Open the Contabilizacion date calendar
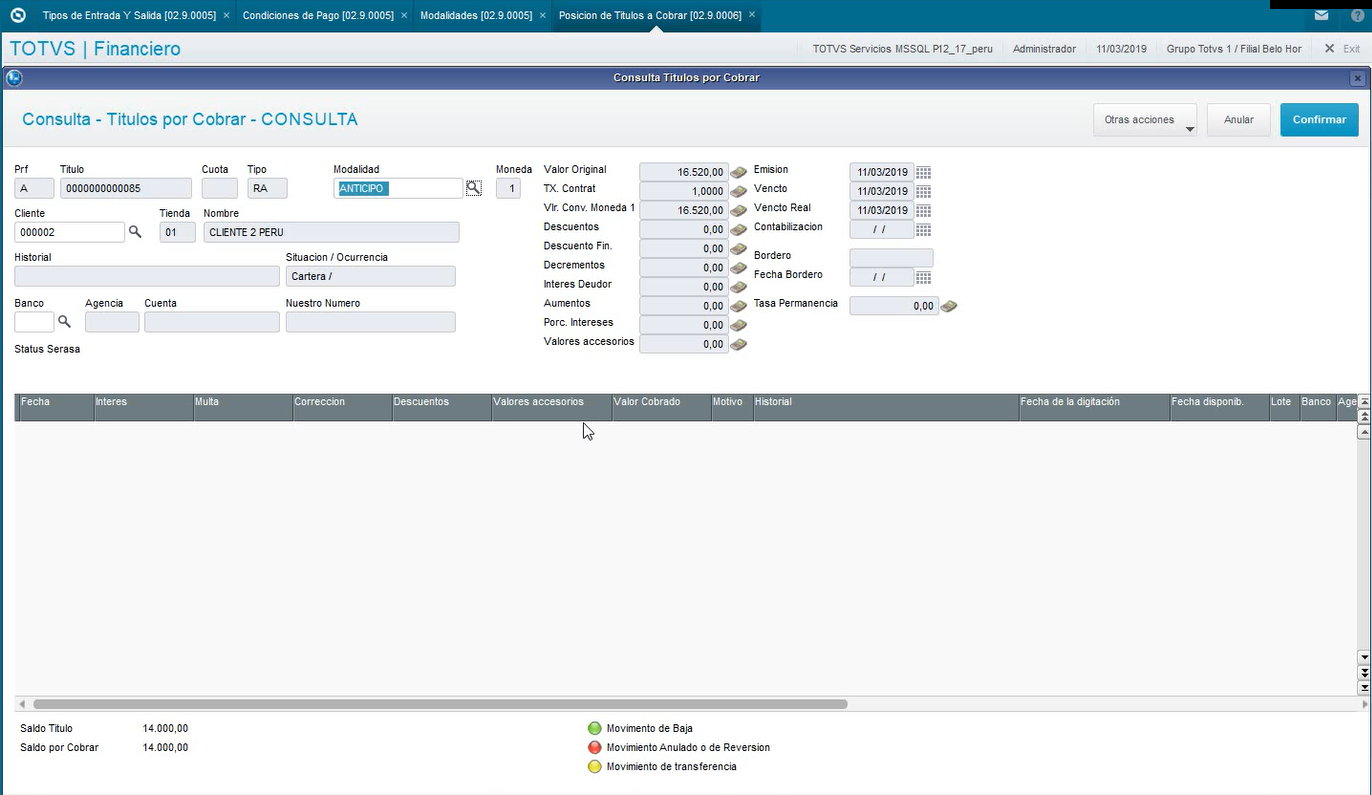This screenshot has height=795, width=1372. tap(923, 230)
